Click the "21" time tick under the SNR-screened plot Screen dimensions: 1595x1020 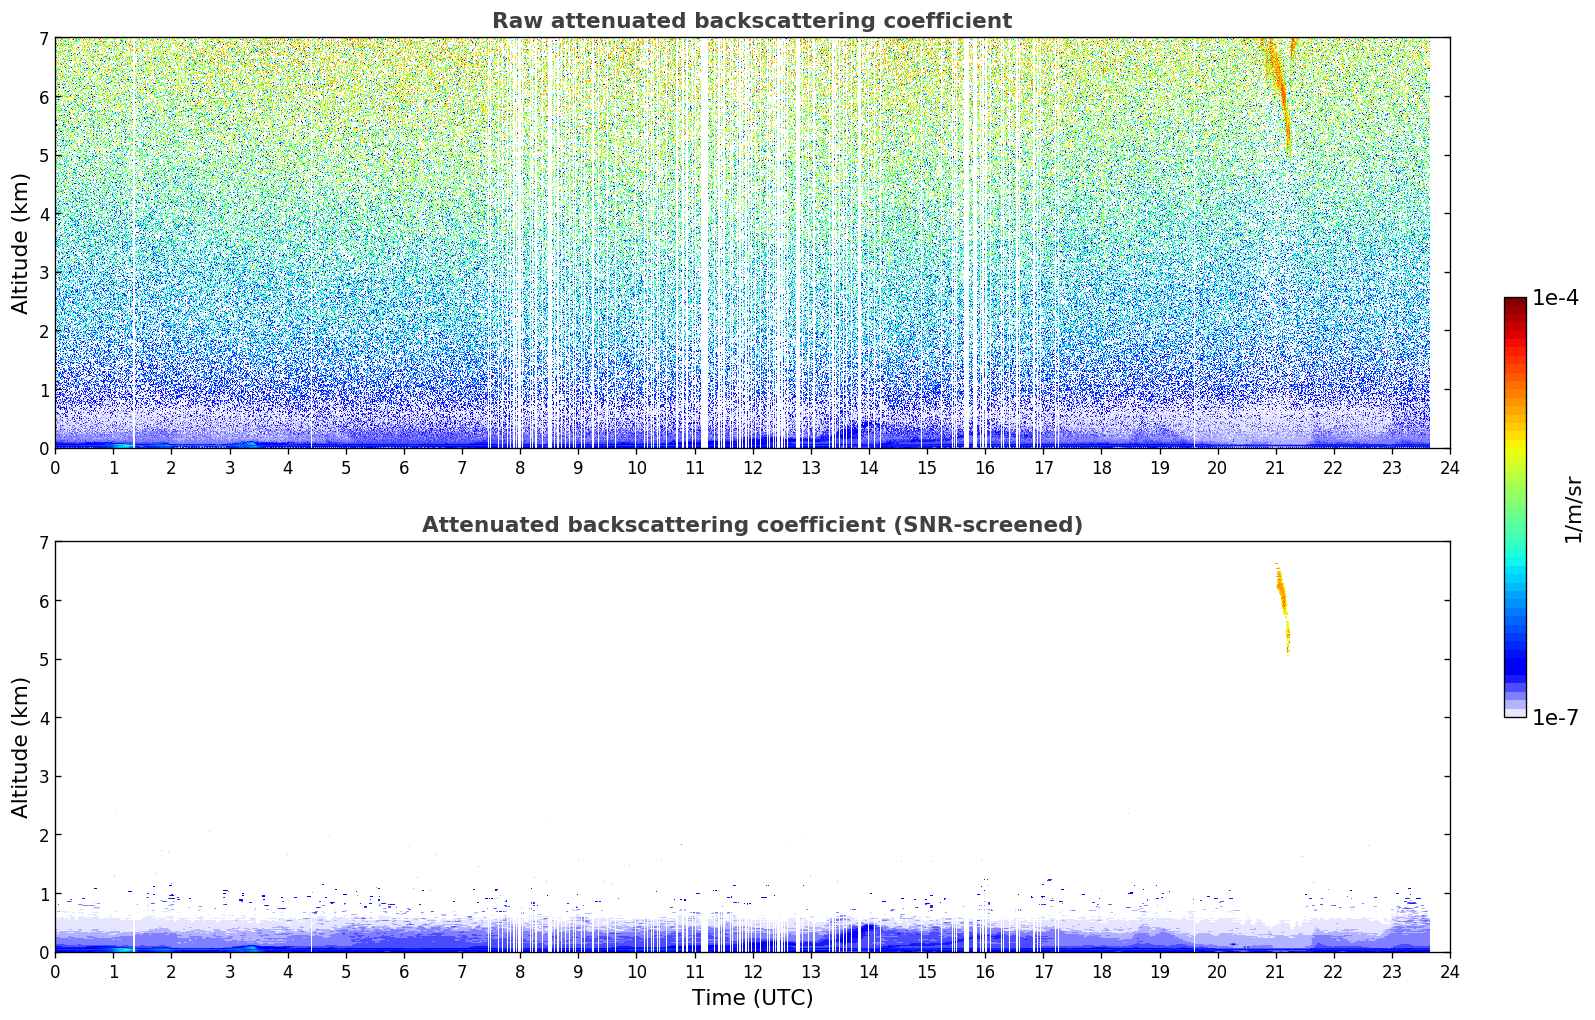pyautogui.click(x=1275, y=972)
